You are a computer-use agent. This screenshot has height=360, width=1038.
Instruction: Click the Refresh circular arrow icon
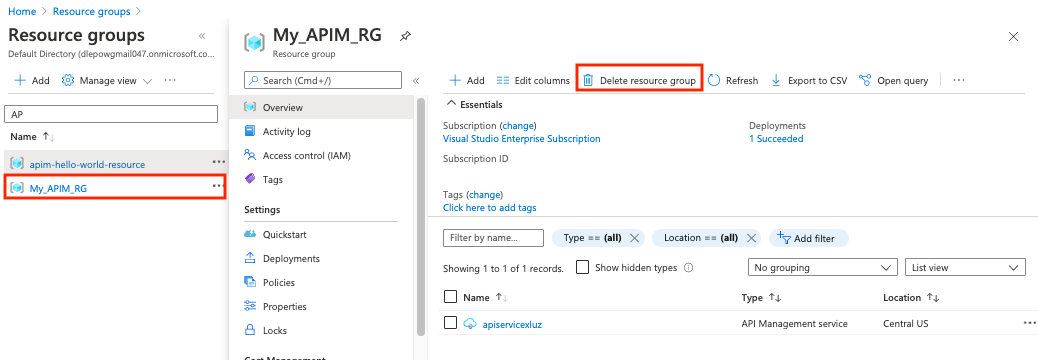coord(714,80)
